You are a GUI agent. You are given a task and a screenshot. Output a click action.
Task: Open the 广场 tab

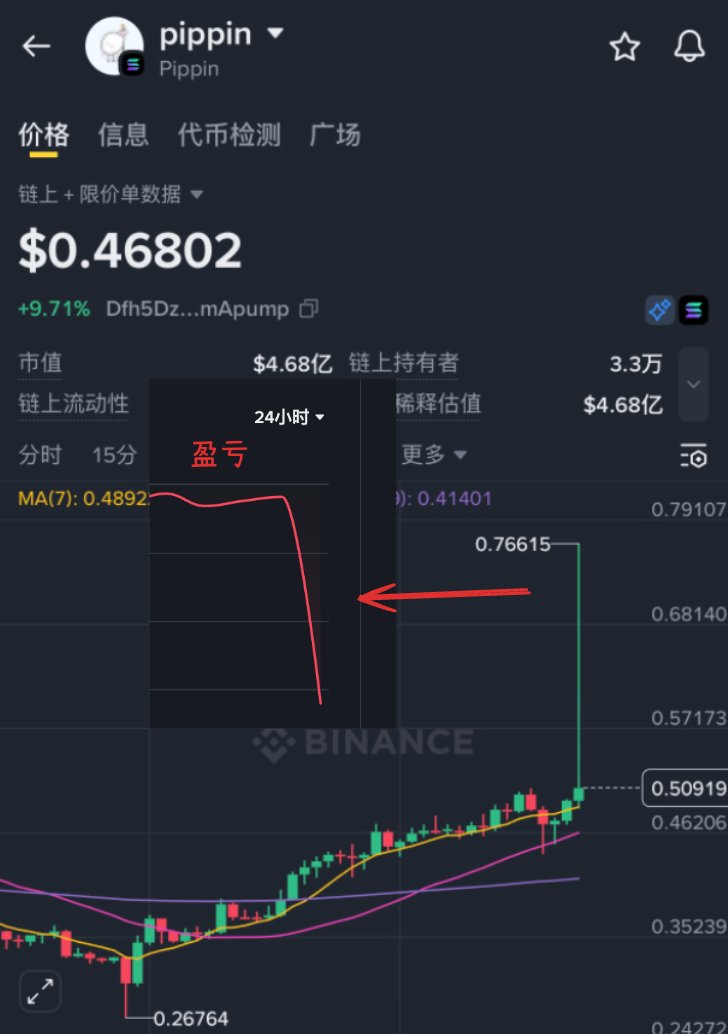[x=335, y=135]
